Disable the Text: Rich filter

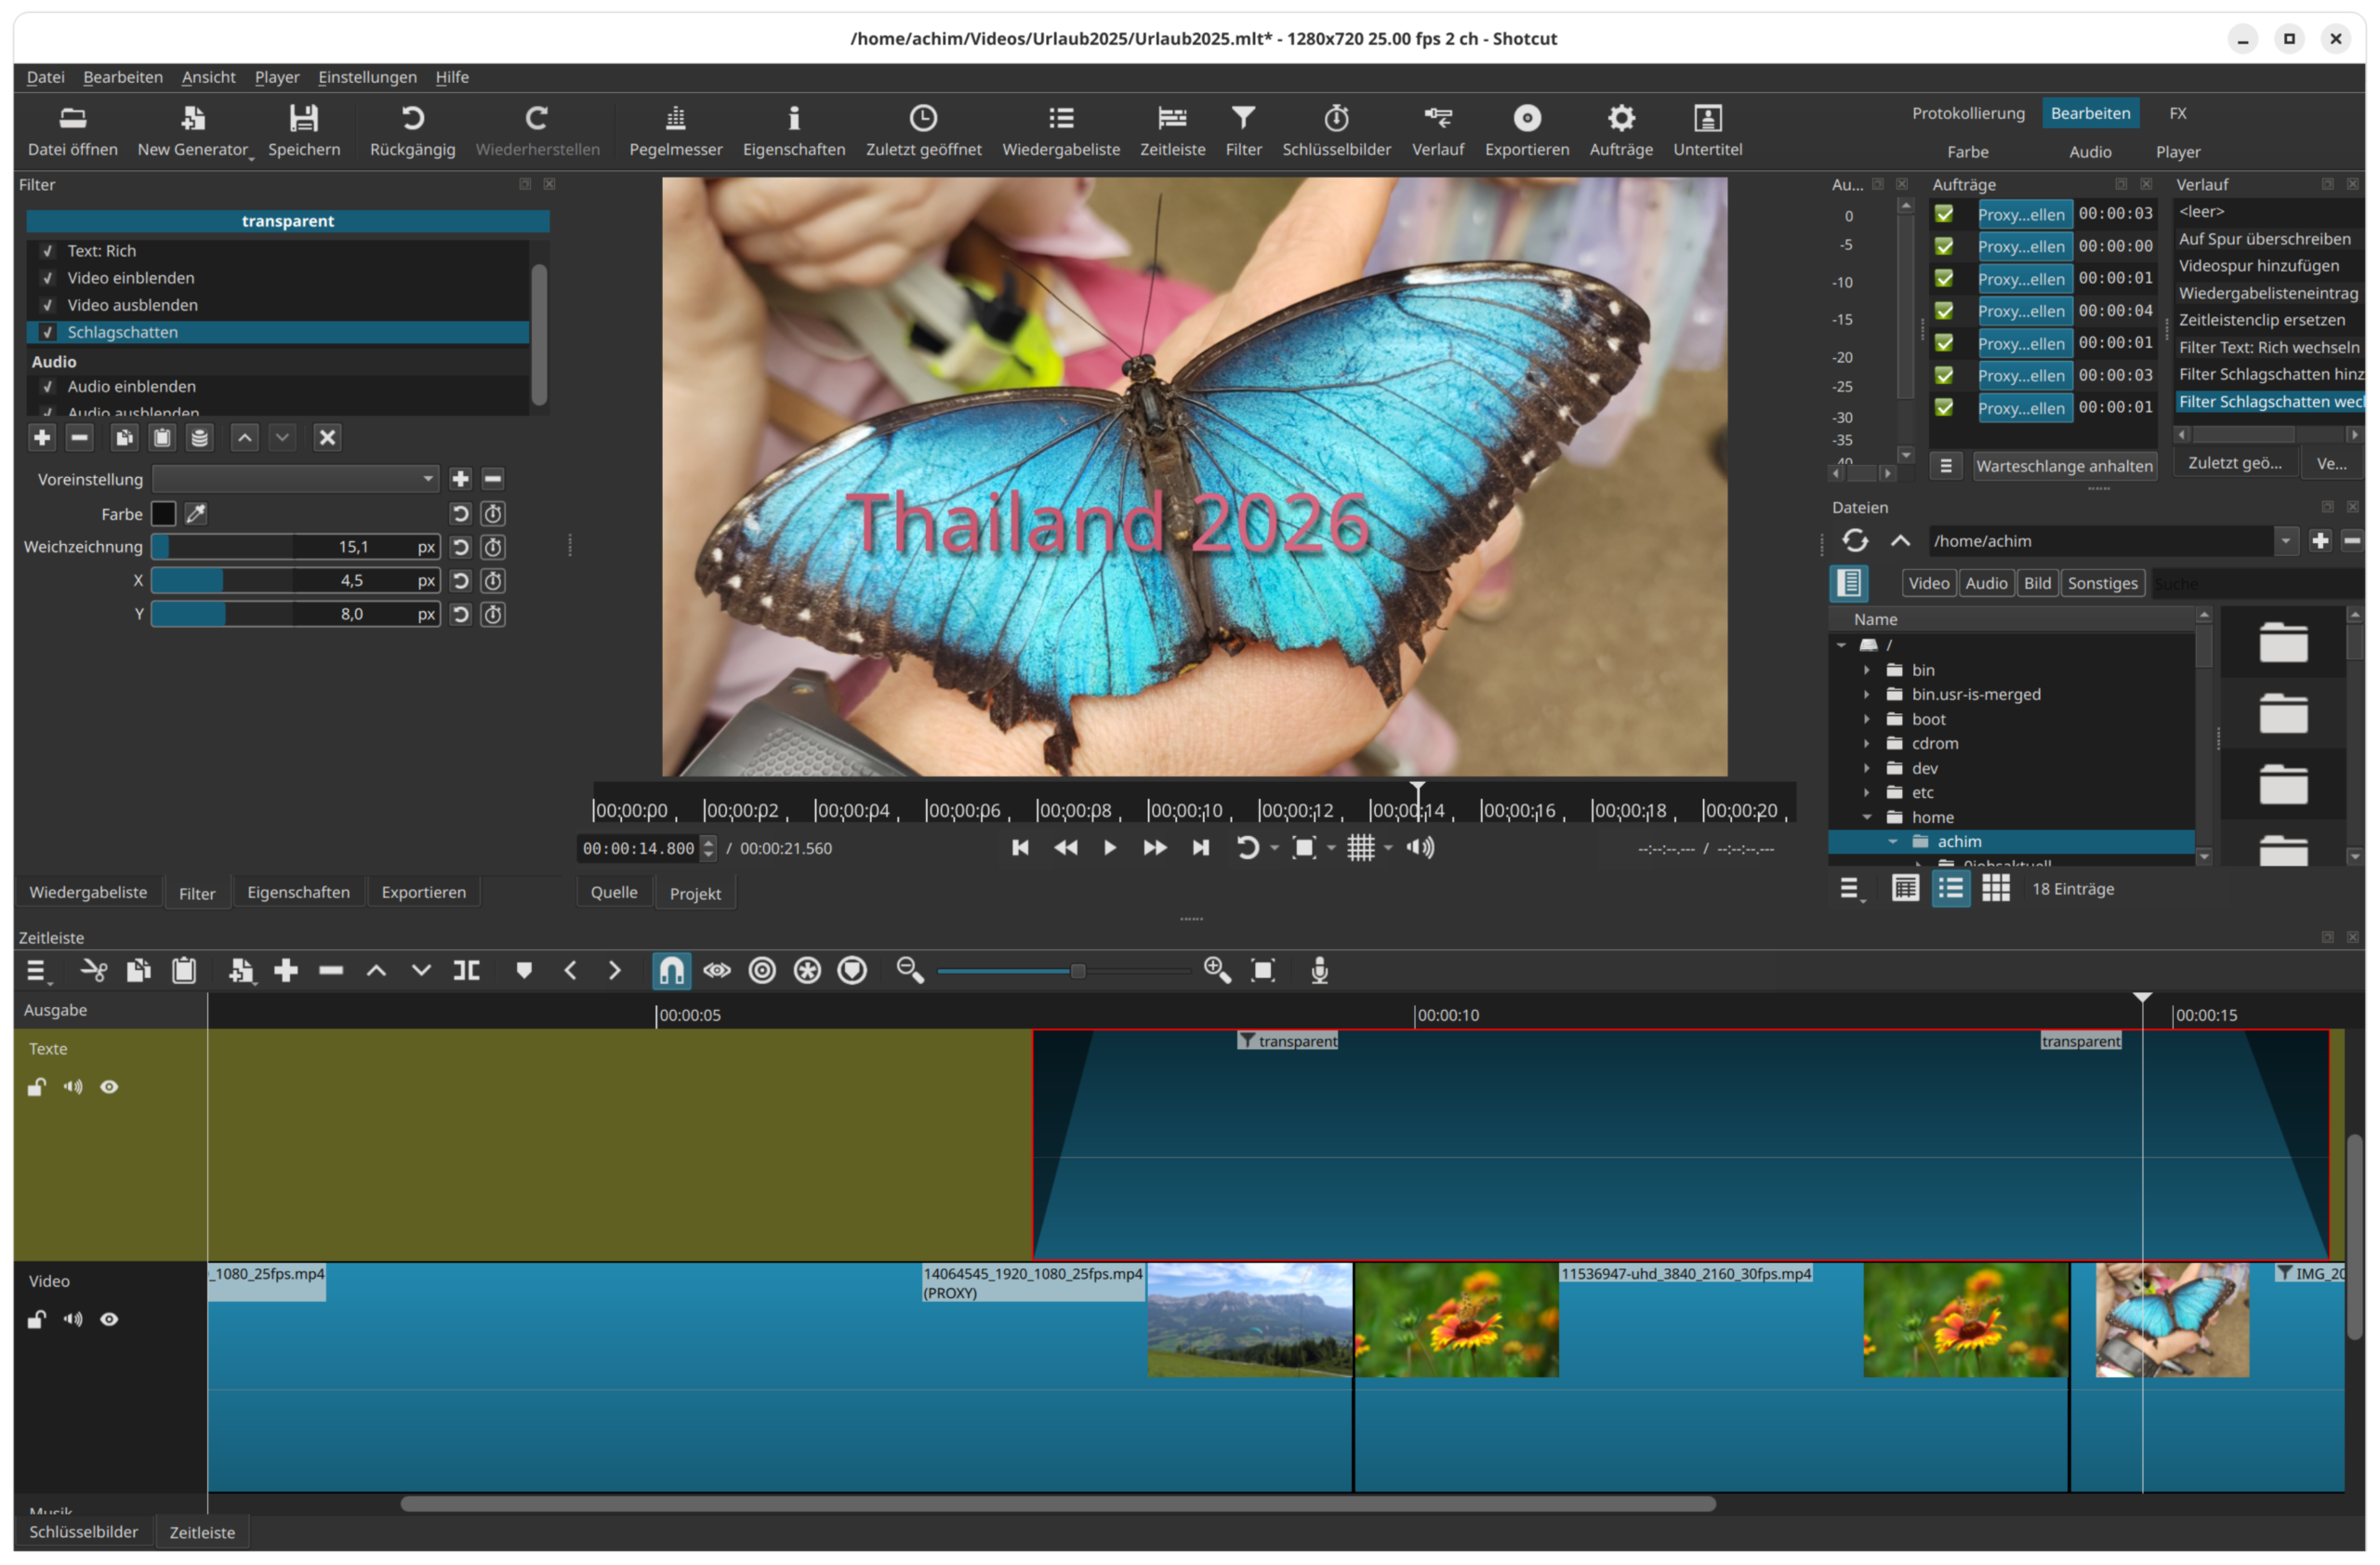[47, 251]
